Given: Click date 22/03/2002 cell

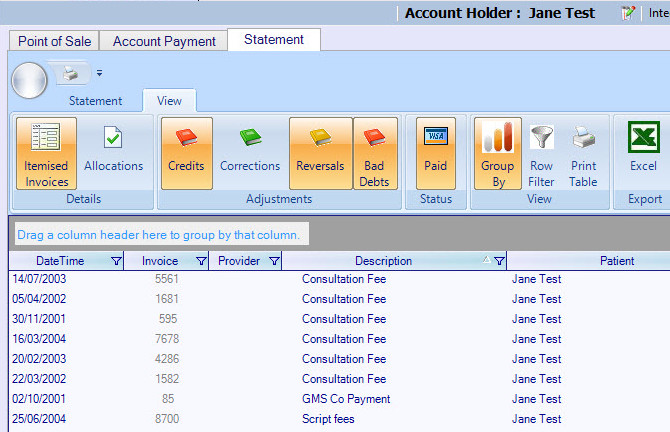Looking at the screenshot, I should point(39,379).
